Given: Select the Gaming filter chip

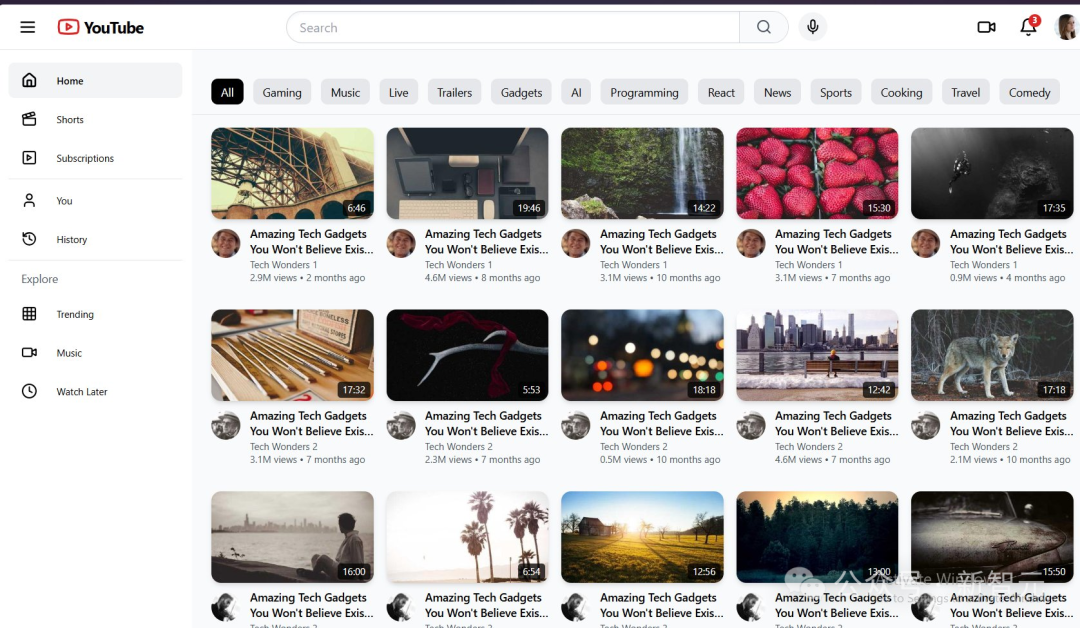Looking at the screenshot, I should [x=282, y=92].
